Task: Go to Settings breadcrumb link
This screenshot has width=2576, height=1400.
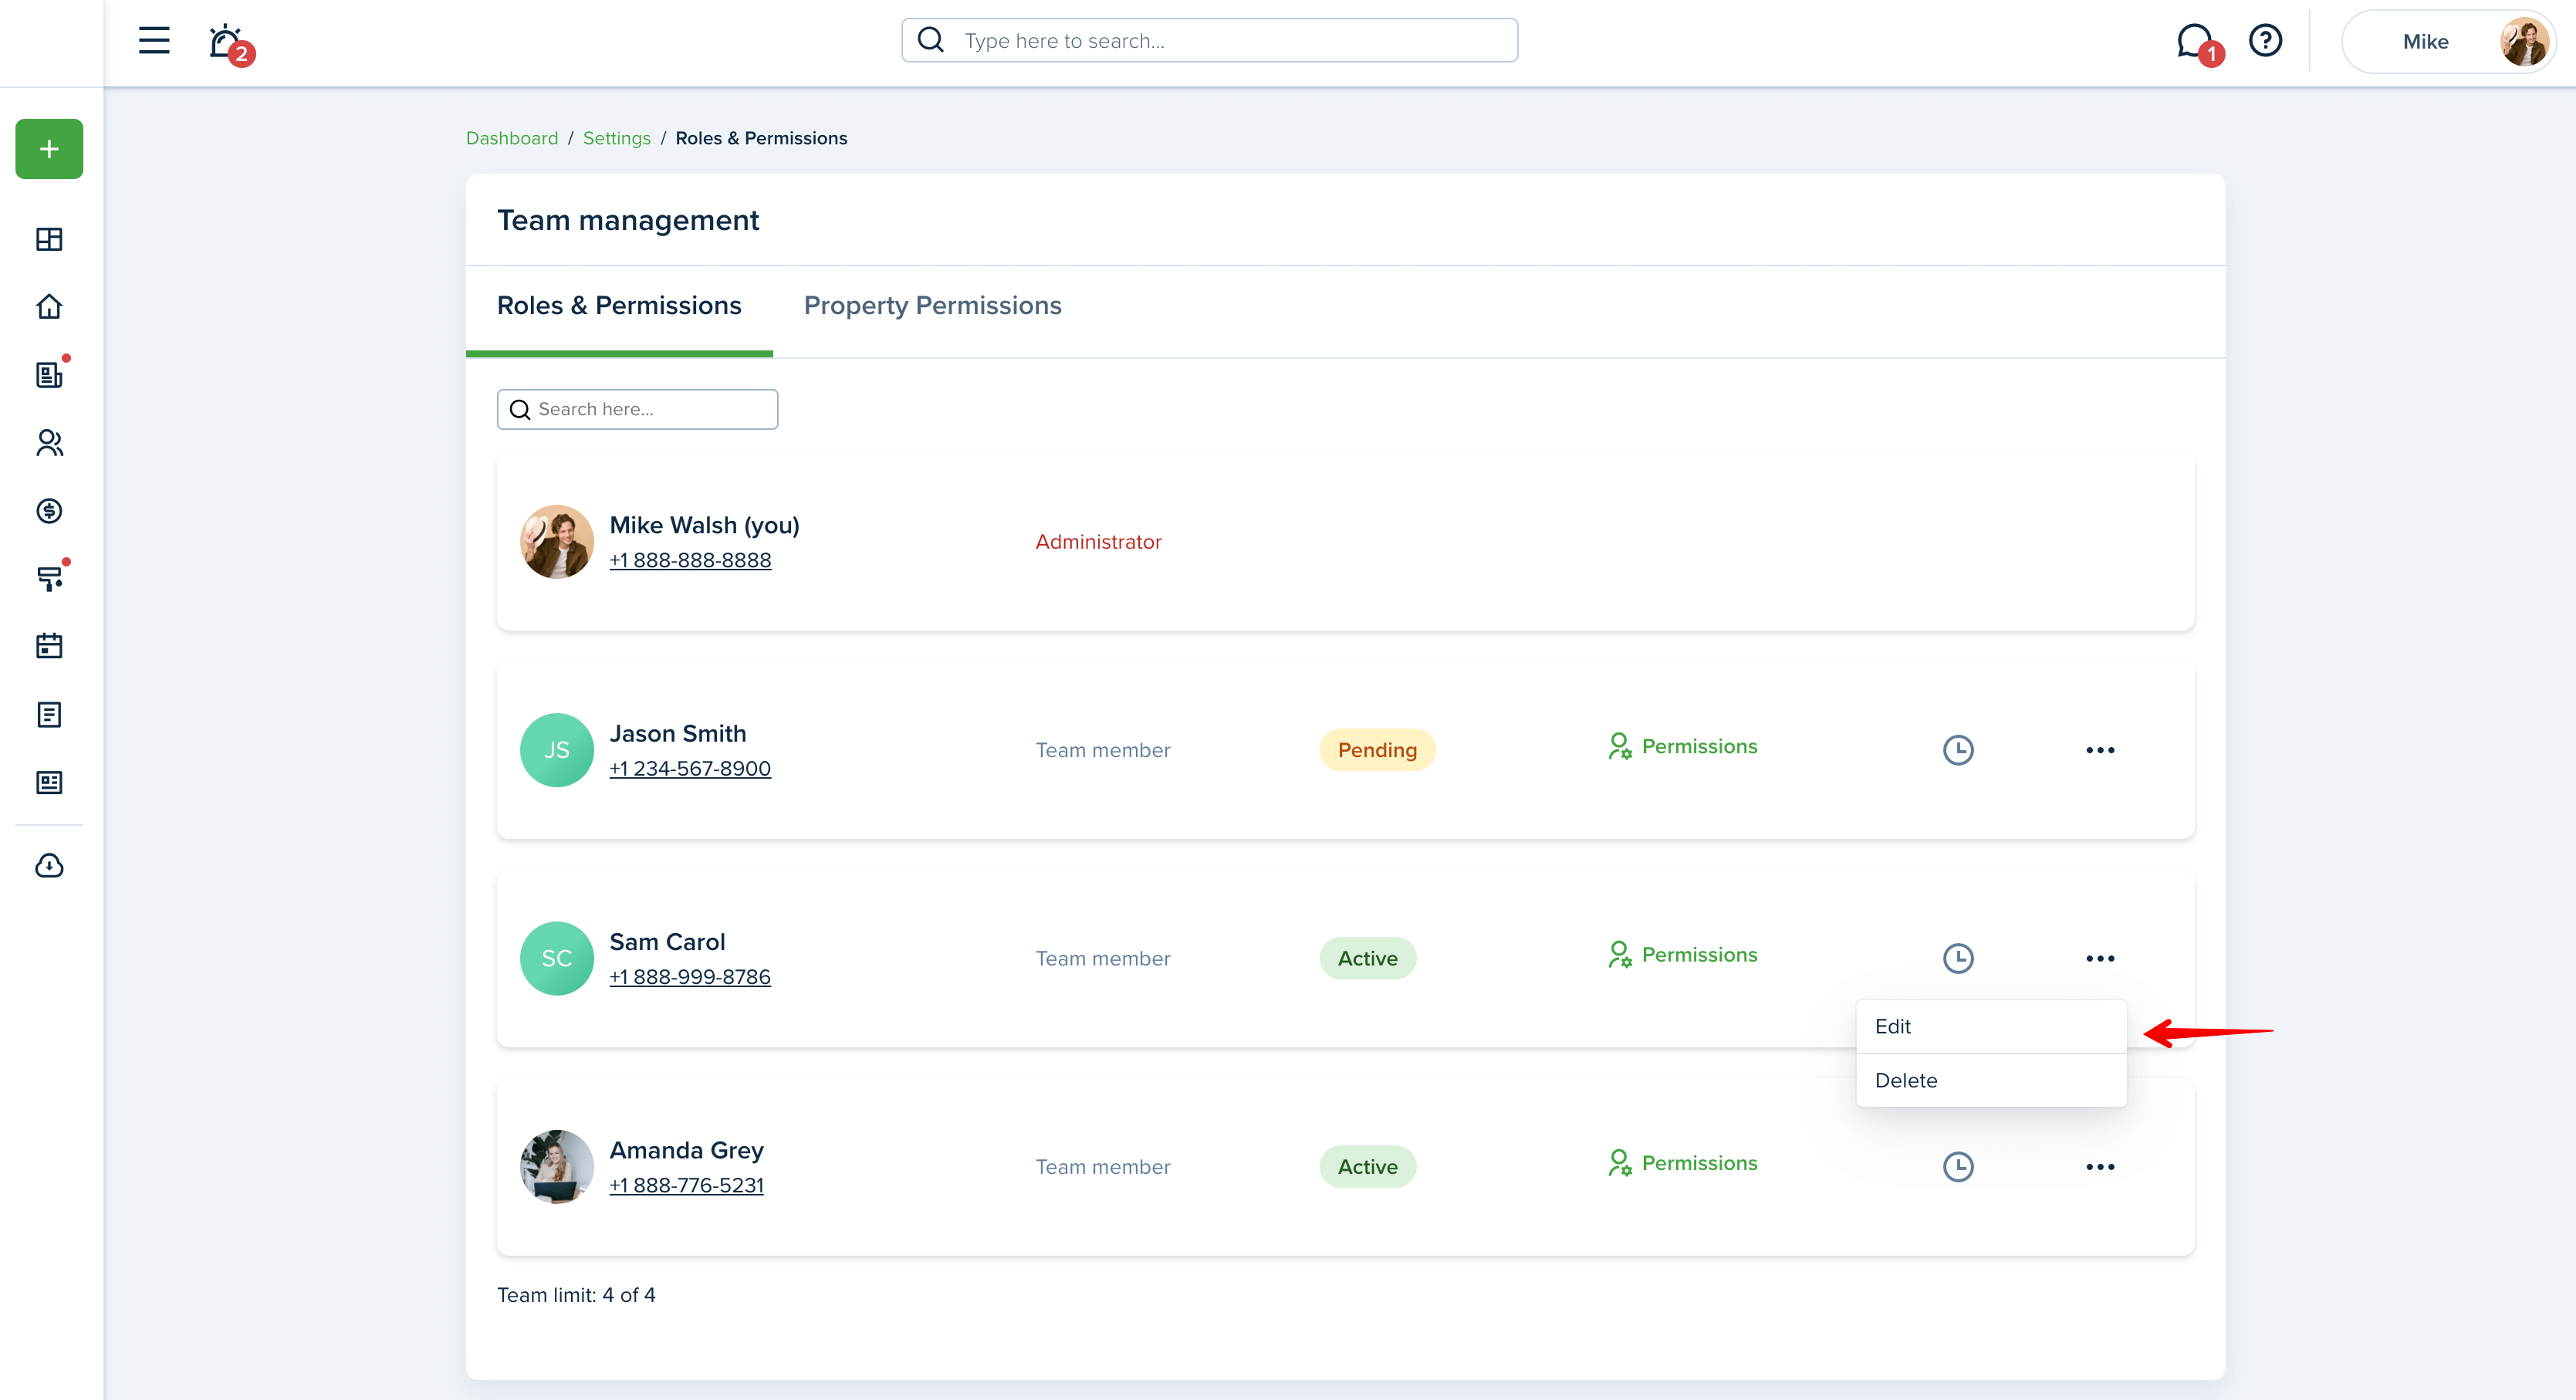Action: point(616,138)
